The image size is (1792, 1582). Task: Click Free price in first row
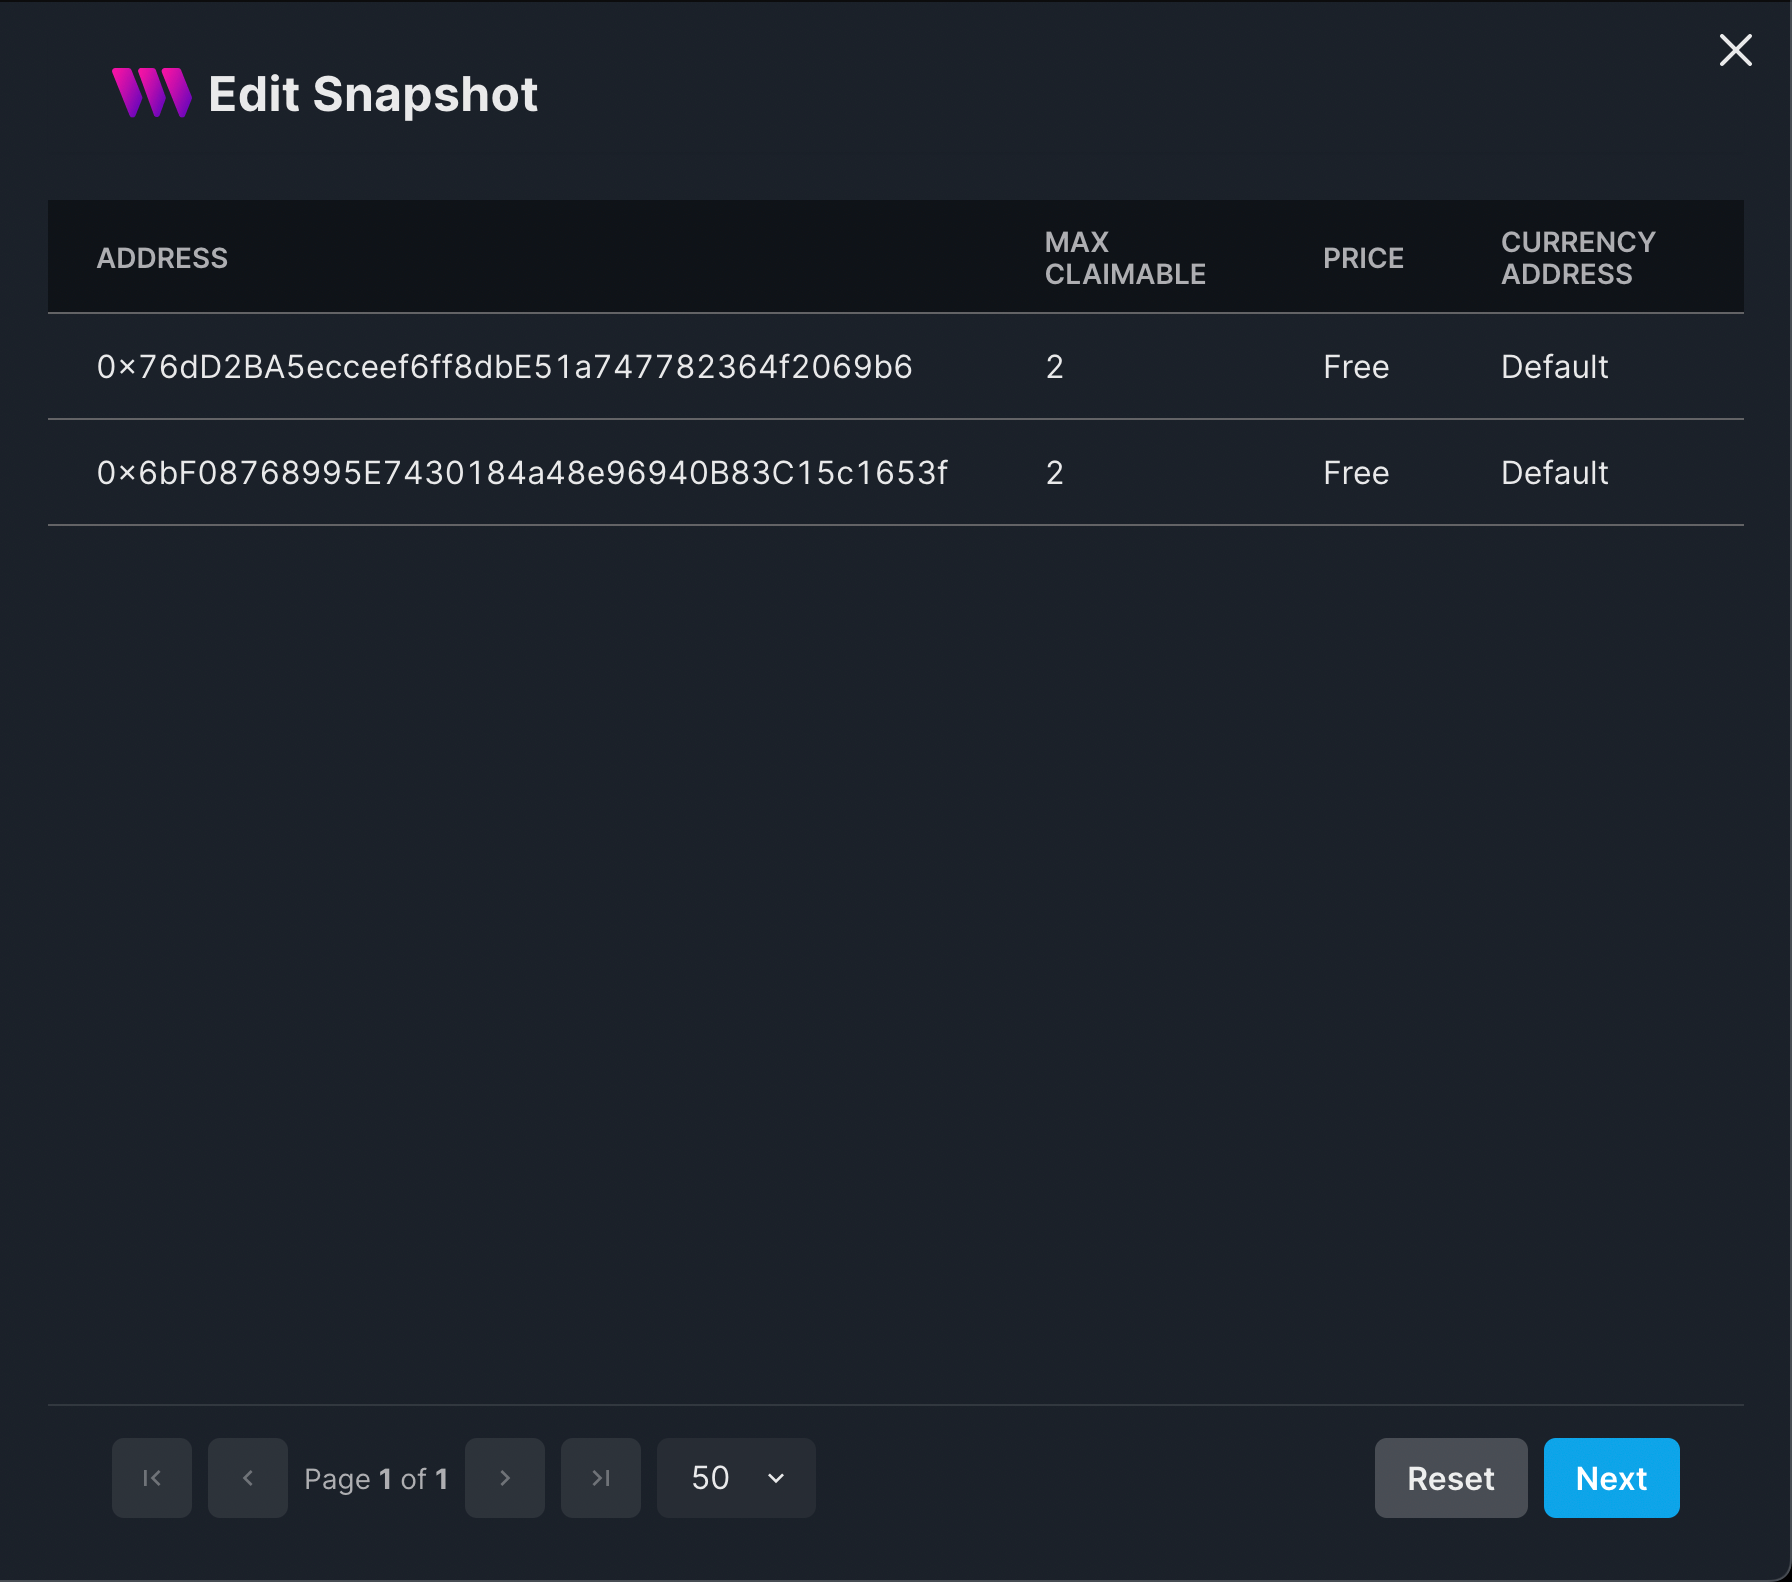coord(1356,367)
